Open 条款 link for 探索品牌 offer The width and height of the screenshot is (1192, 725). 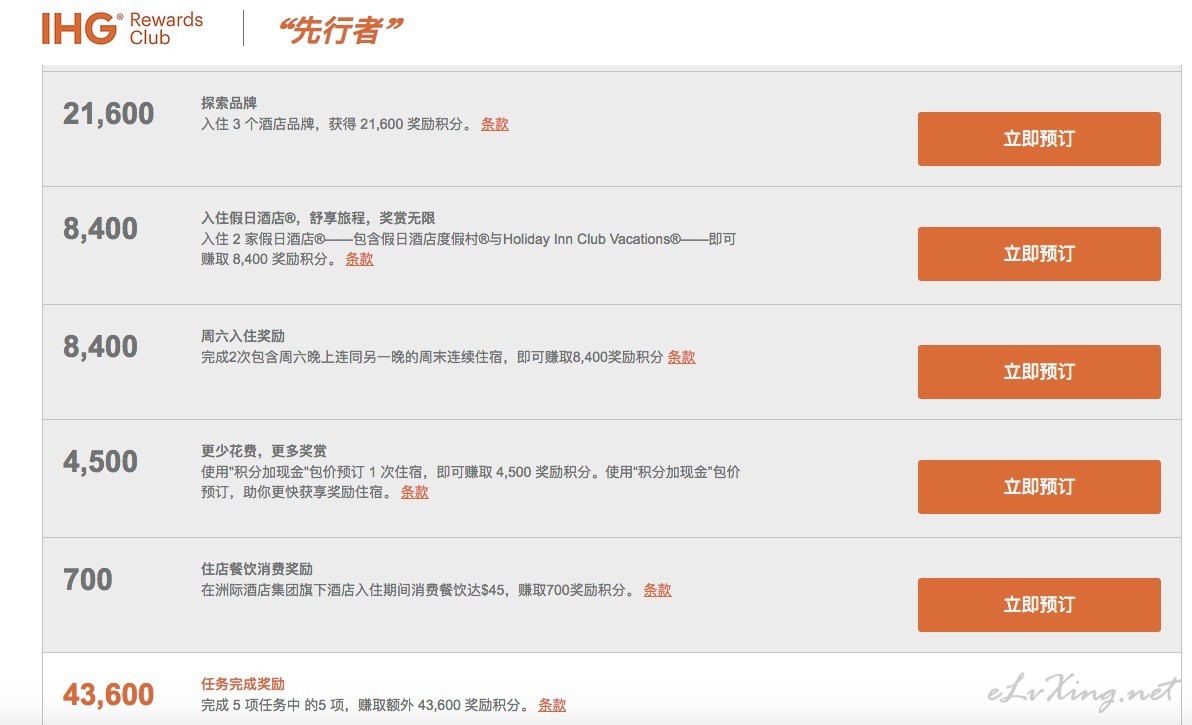(x=495, y=124)
